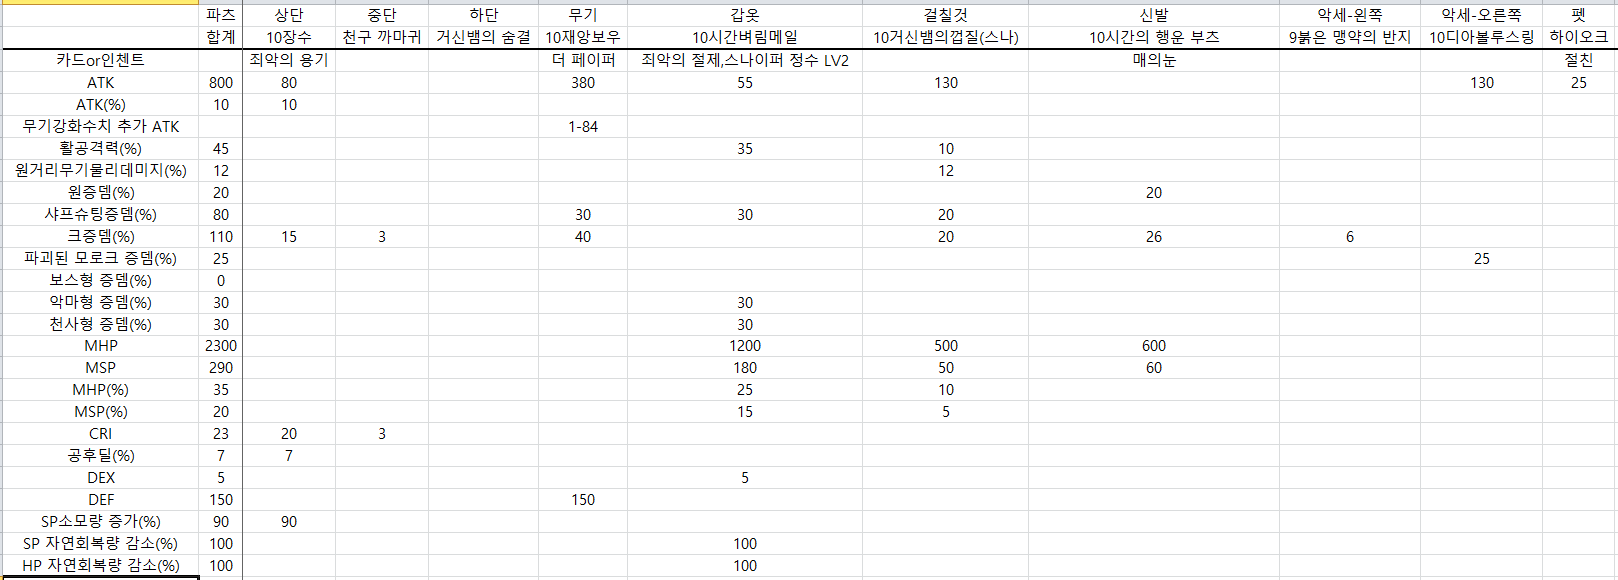The width and height of the screenshot is (1618, 580).
Task: Click the 매의눈 card cell
Action: (1153, 60)
